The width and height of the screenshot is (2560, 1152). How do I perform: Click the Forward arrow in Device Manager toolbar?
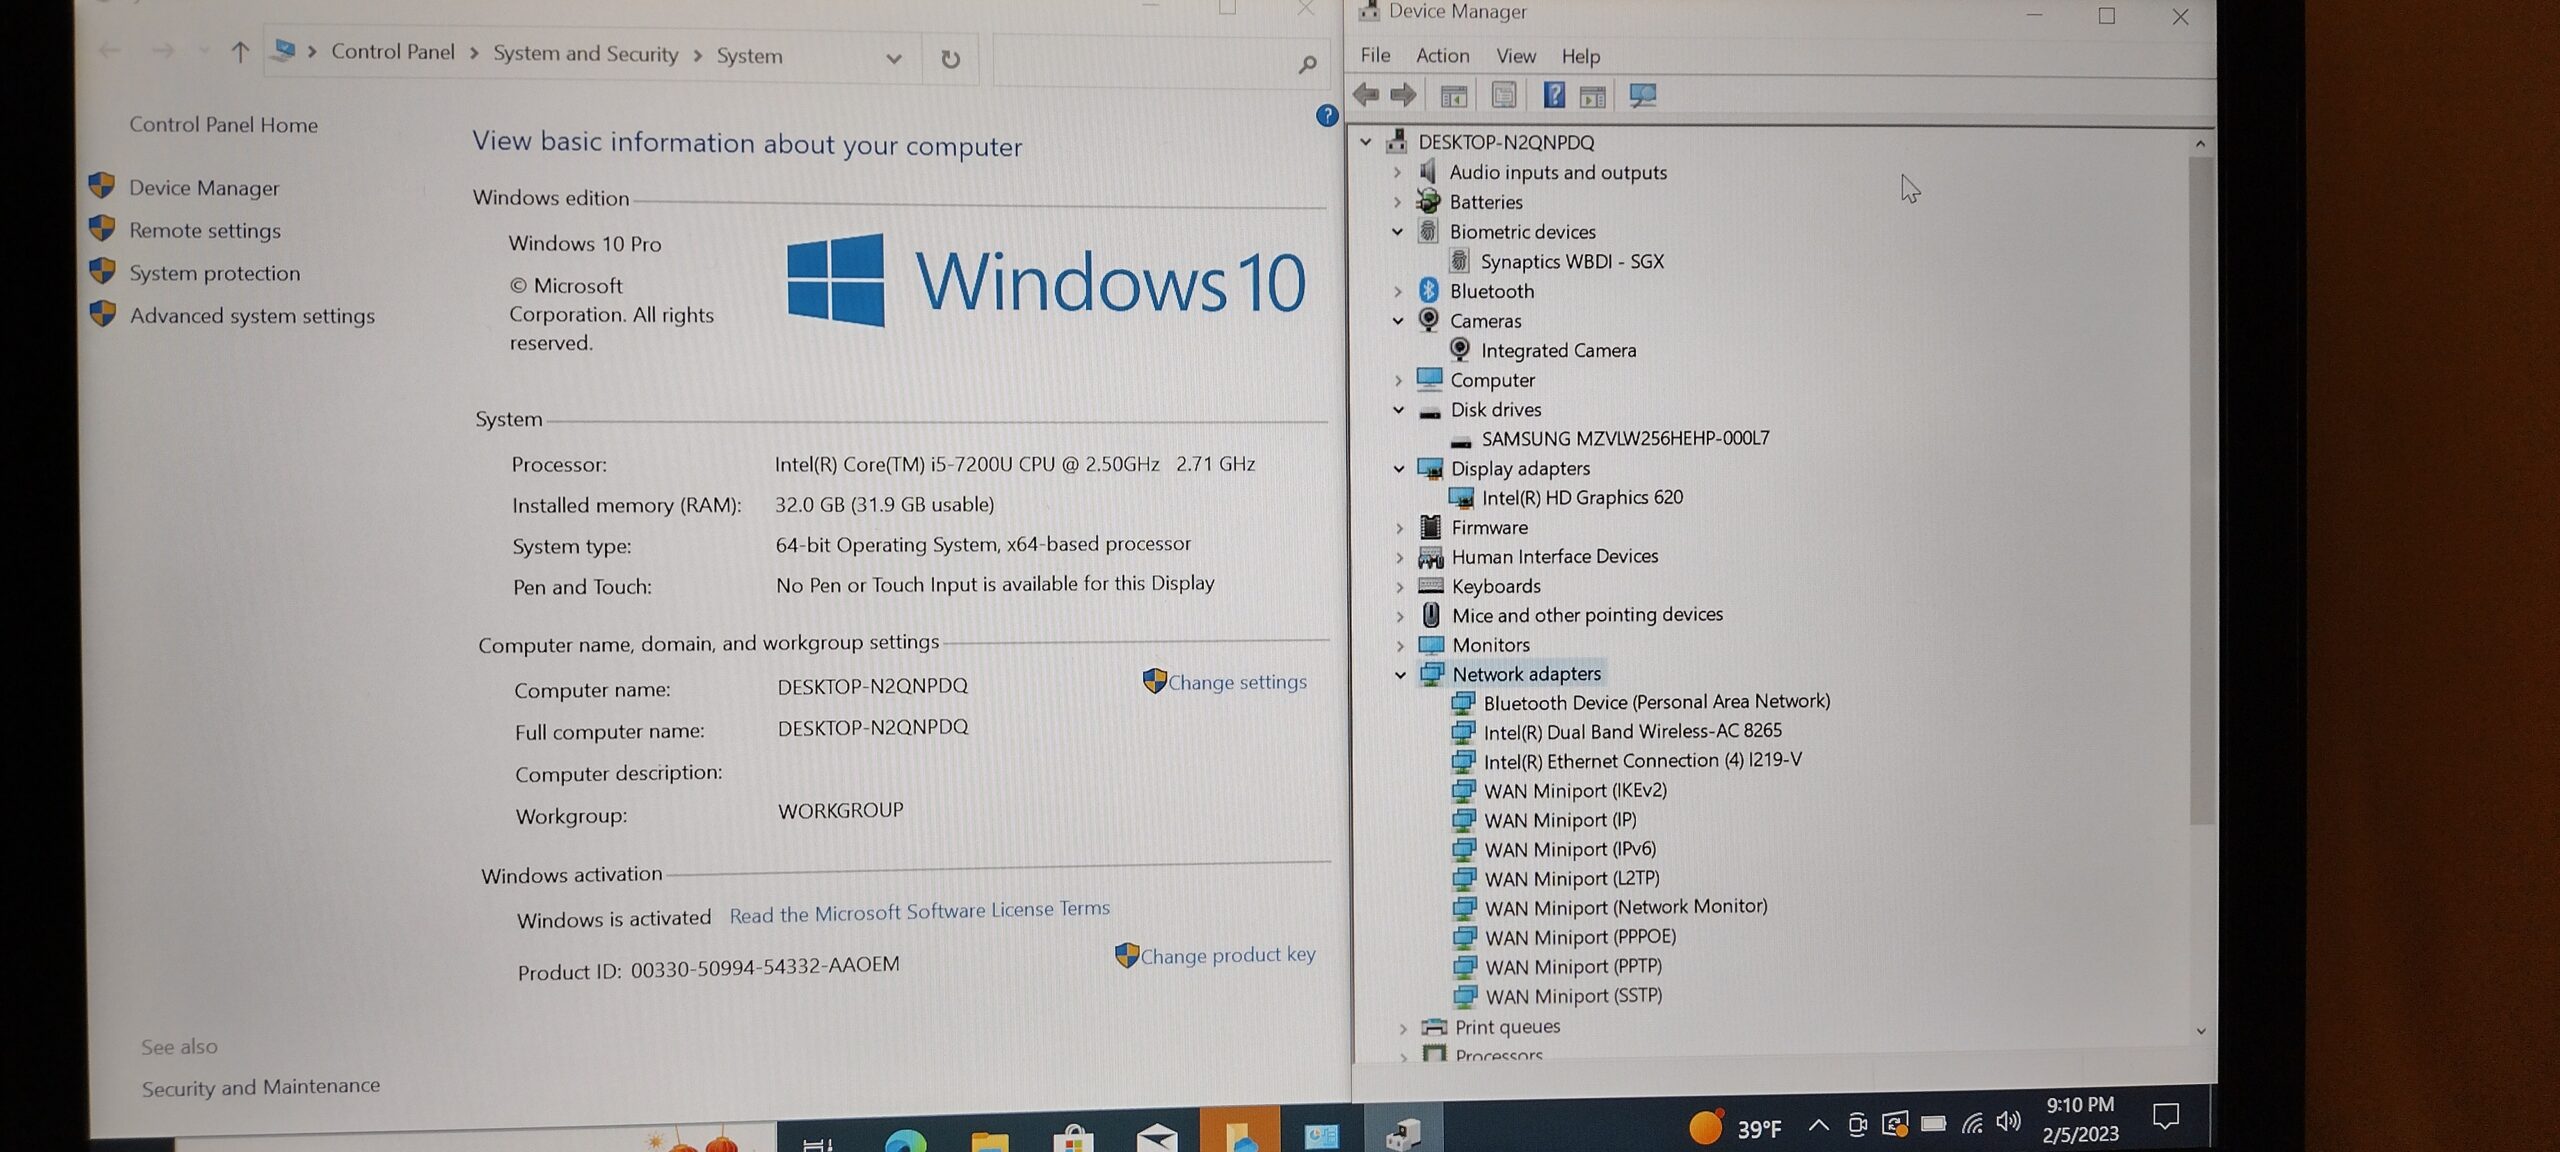(1404, 95)
